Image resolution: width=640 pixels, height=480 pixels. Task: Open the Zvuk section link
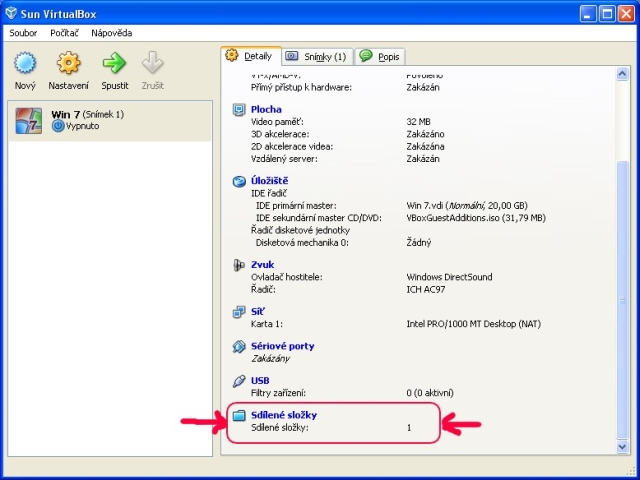click(262, 265)
